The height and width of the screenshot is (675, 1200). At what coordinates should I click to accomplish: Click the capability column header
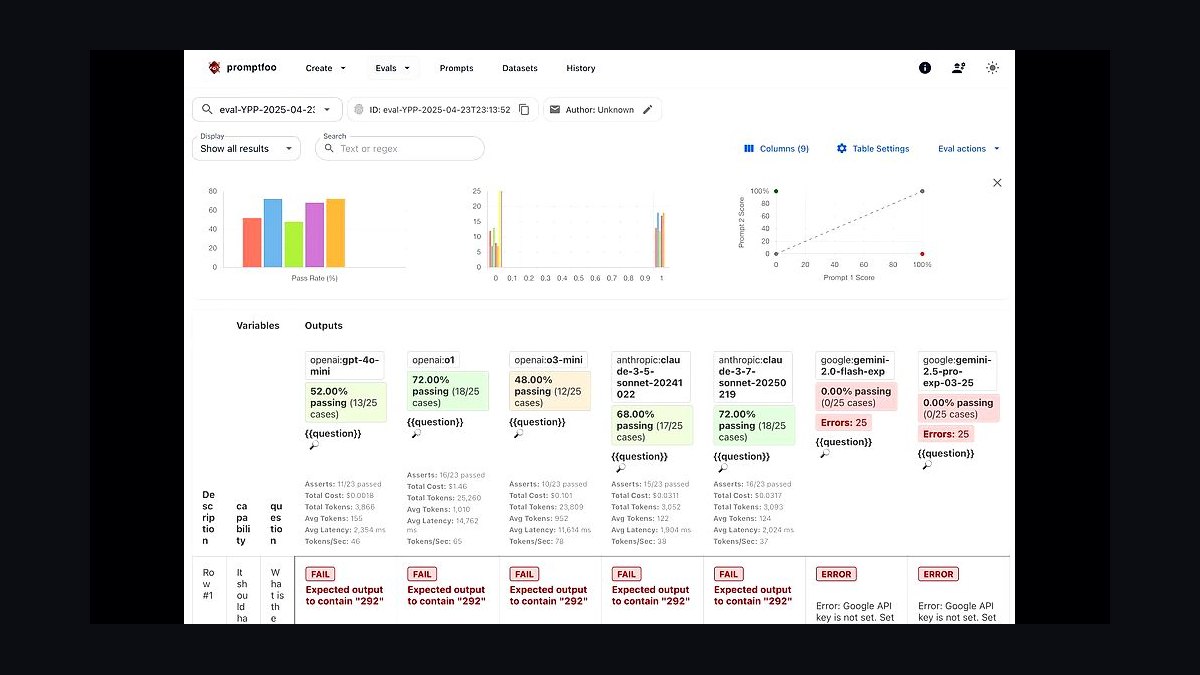tap(241, 523)
